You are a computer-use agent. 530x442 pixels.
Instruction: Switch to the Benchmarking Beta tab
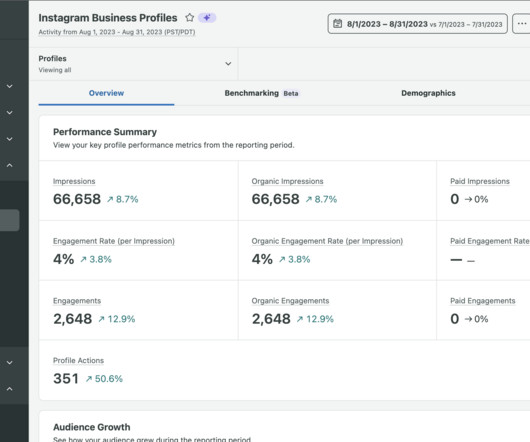262,93
